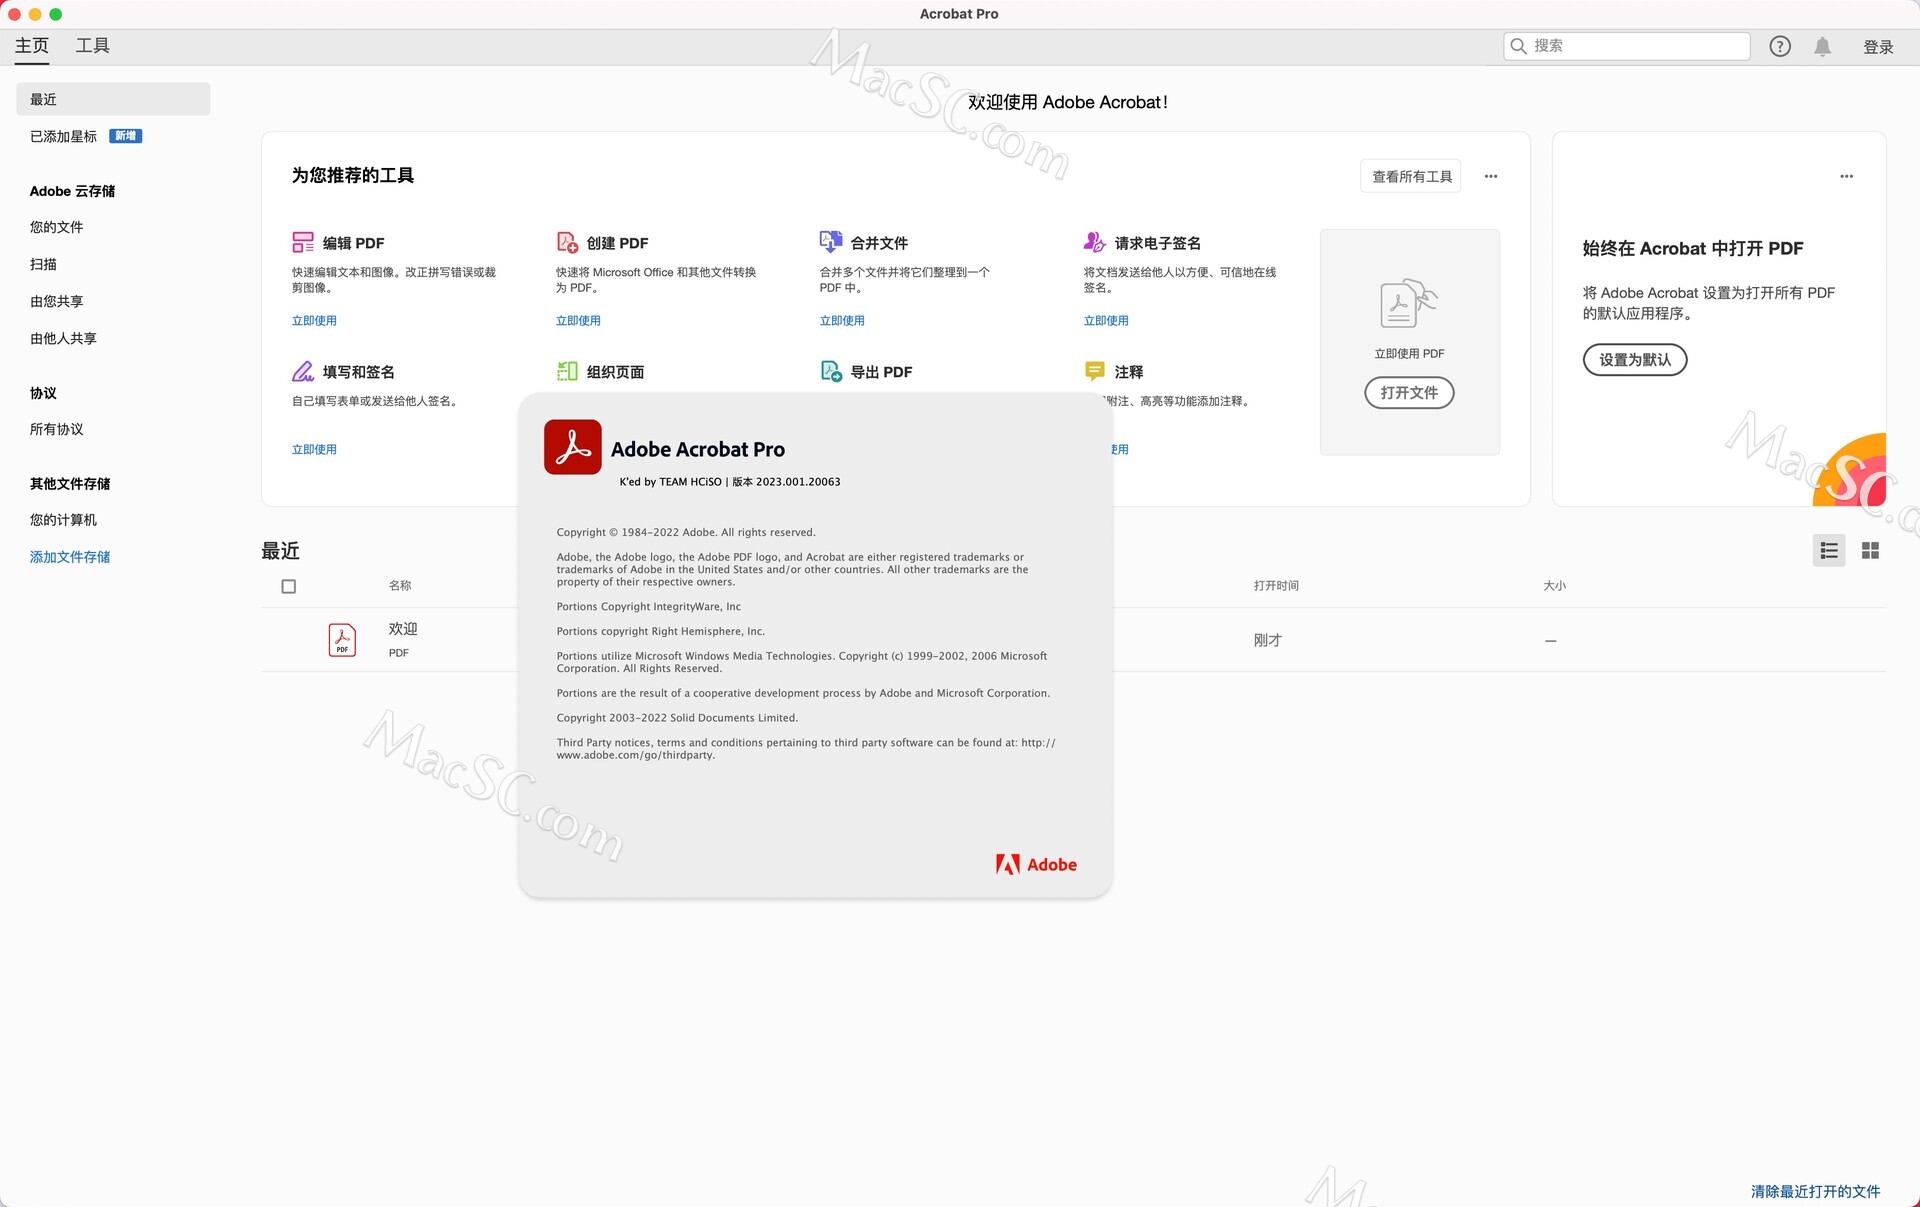Screen dimensions: 1920x1207
Task: Click the PDF illustration above 打开文件
Action: (x=1409, y=303)
